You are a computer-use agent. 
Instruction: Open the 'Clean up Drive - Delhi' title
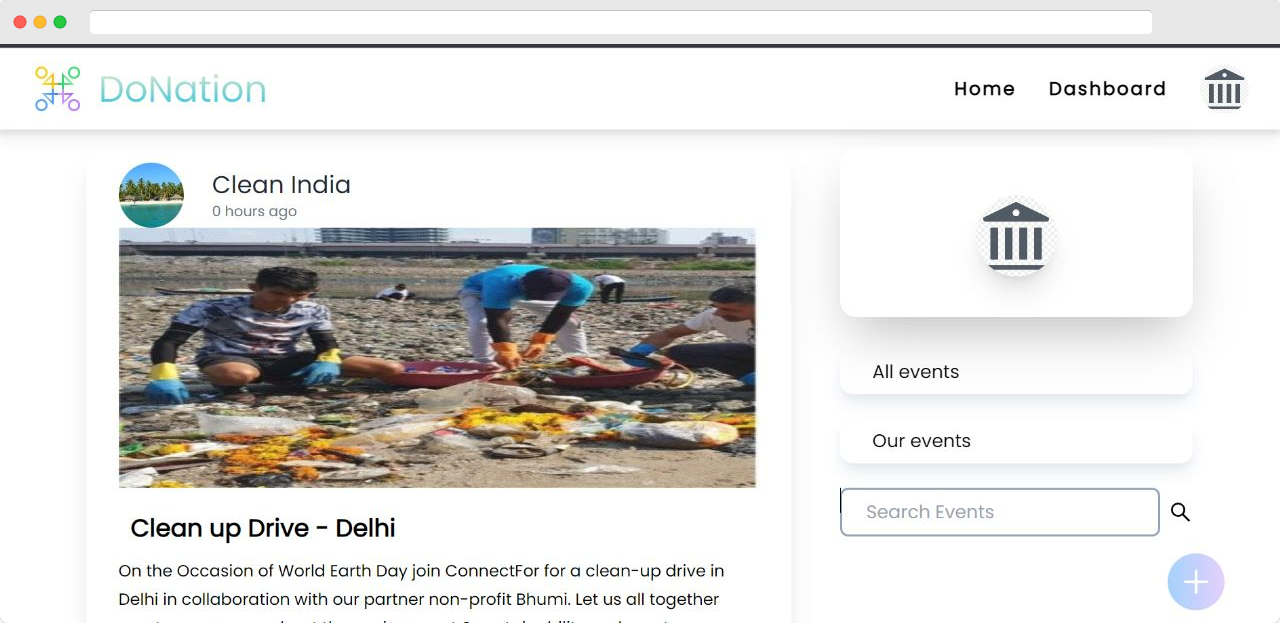(263, 528)
